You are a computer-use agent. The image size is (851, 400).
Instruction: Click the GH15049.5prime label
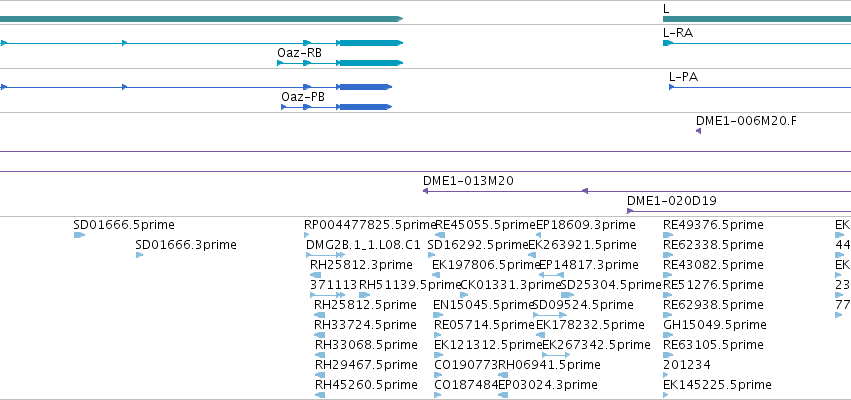point(715,325)
